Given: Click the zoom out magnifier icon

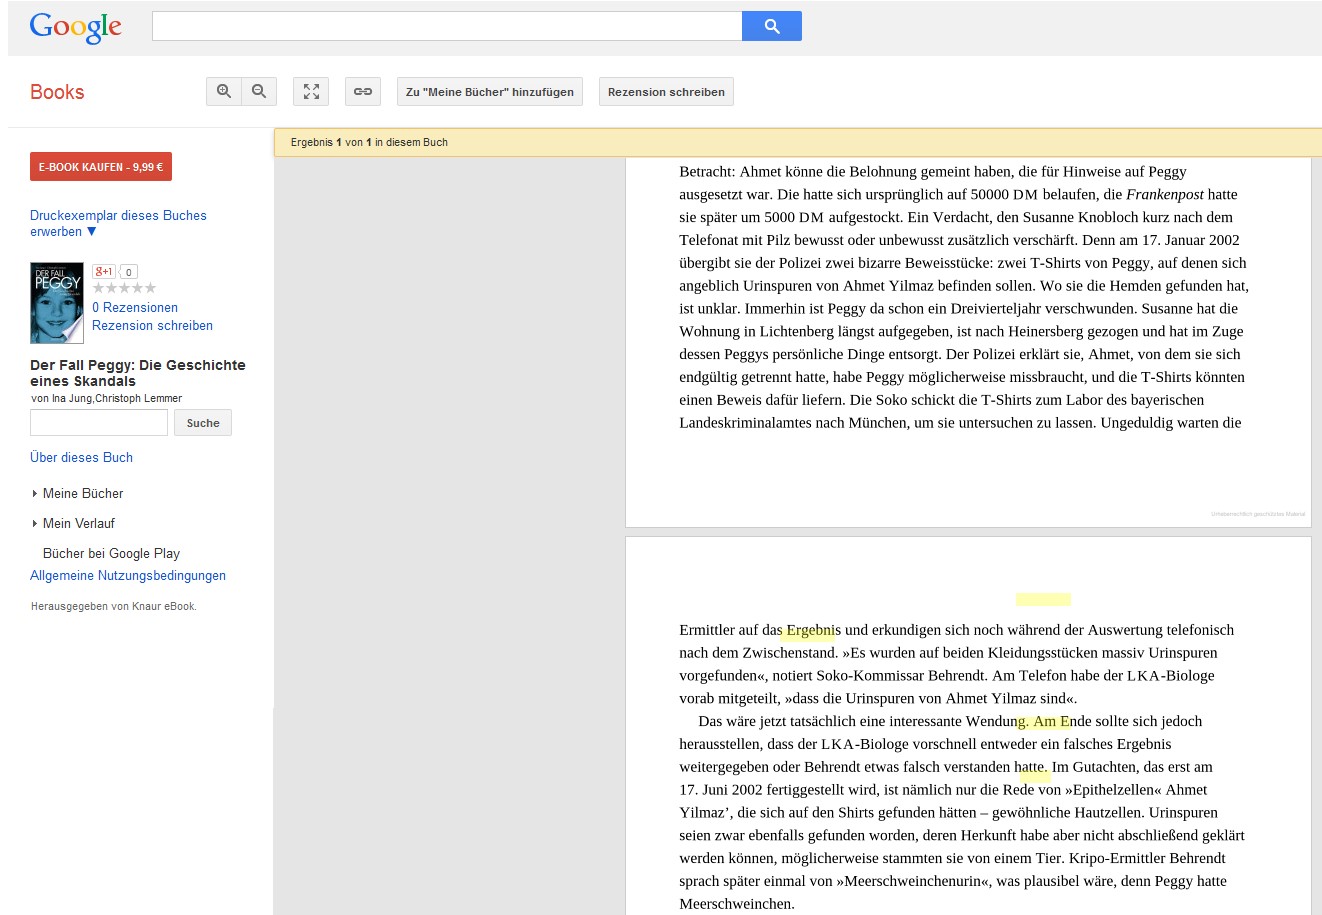Looking at the screenshot, I should (x=259, y=92).
